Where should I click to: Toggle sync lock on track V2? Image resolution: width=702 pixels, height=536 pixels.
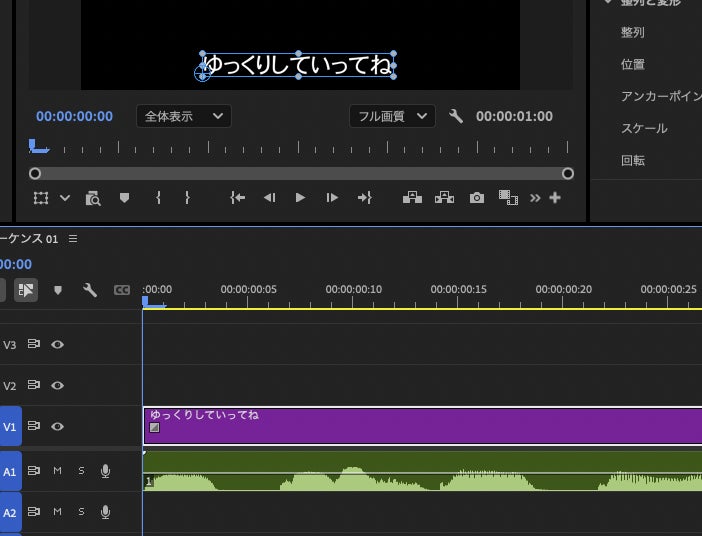tap(34, 385)
